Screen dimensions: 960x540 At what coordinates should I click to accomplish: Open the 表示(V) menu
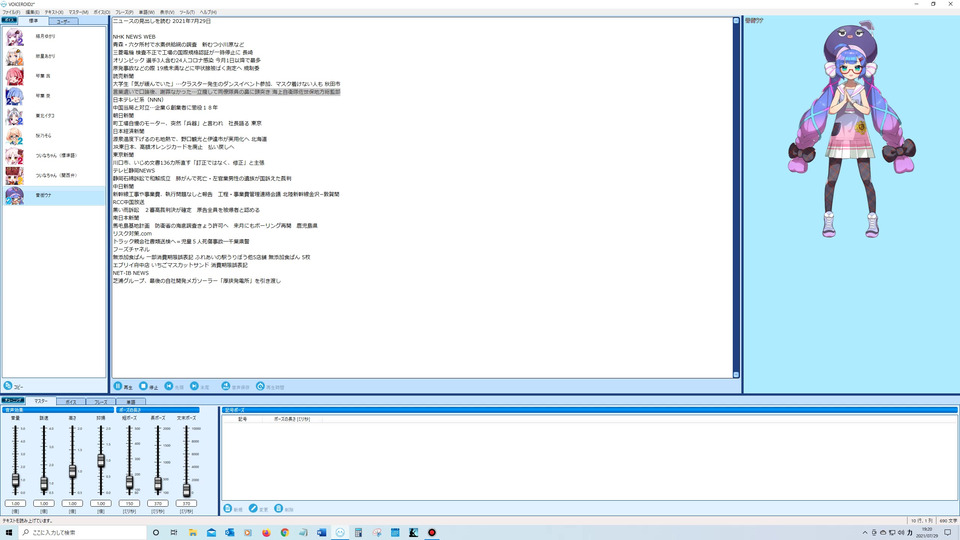(x=167, y=12)
